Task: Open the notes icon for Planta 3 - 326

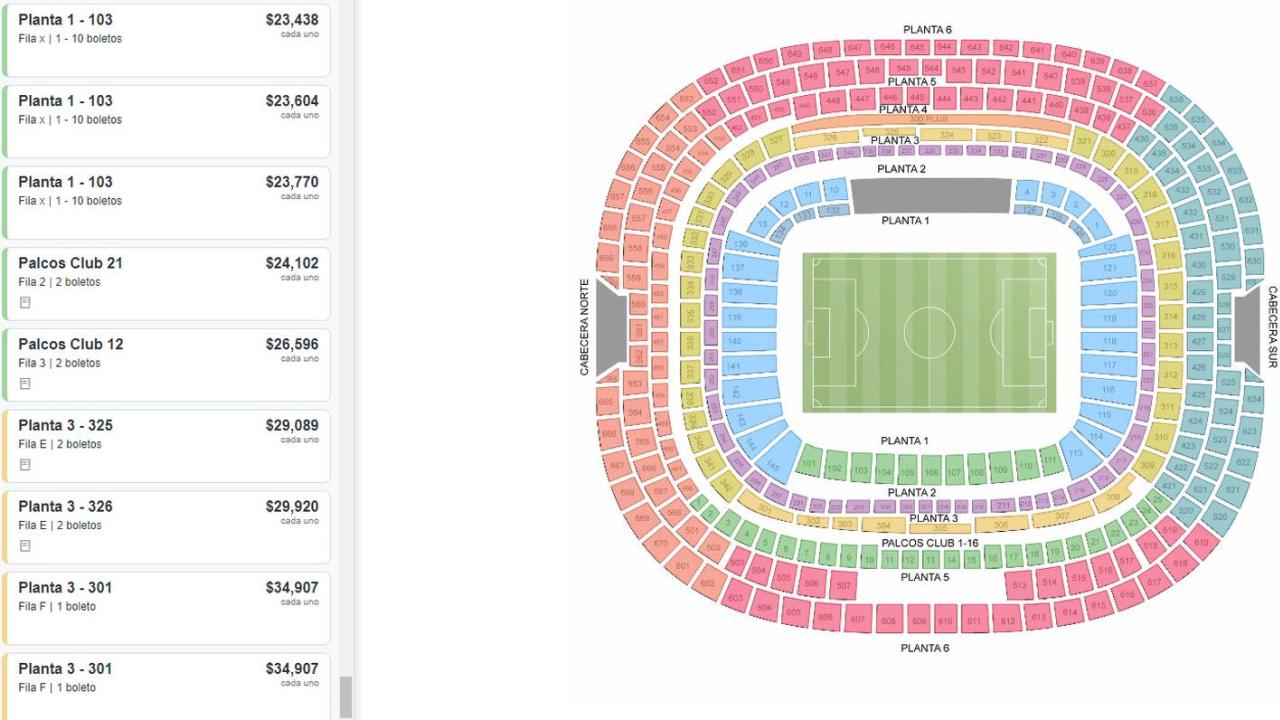Action: (x=25, y=545)
